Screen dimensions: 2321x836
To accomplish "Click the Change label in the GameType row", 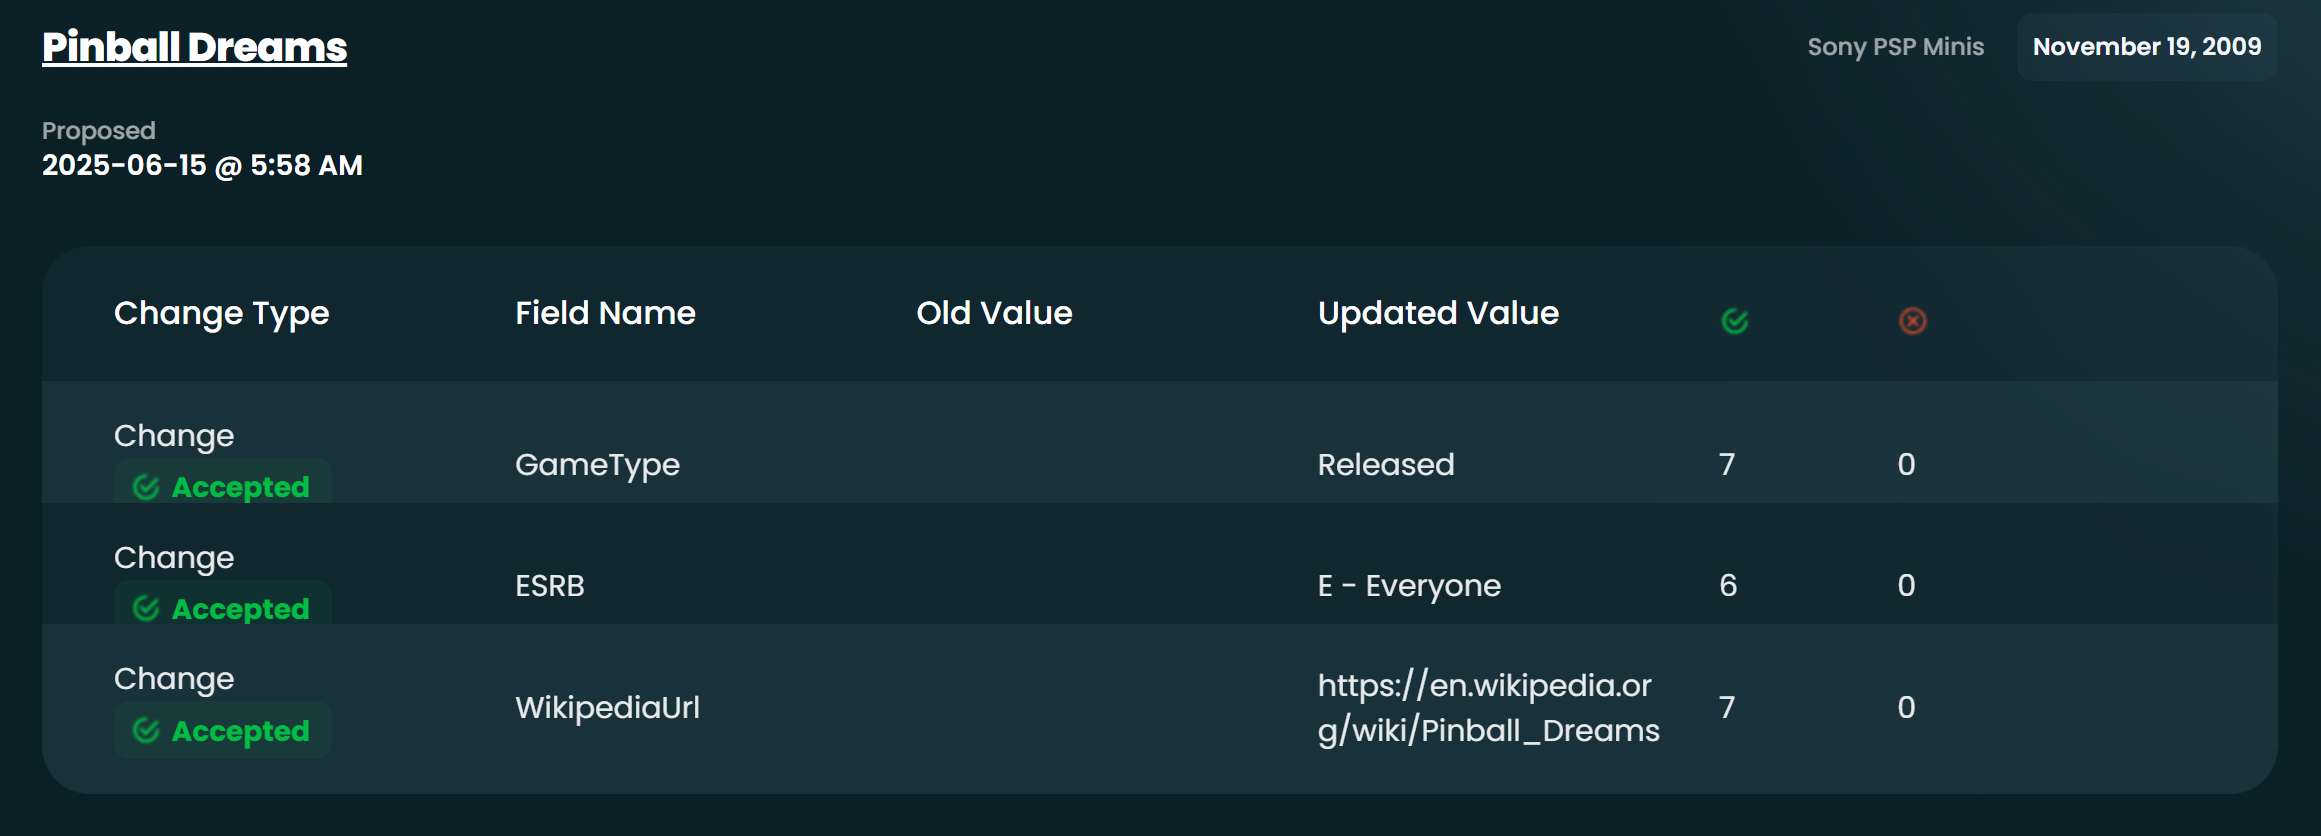I will (x=174, y=436).
